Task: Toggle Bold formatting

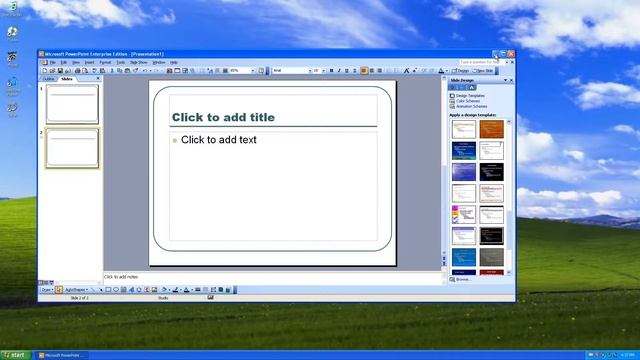Action: 331,71
